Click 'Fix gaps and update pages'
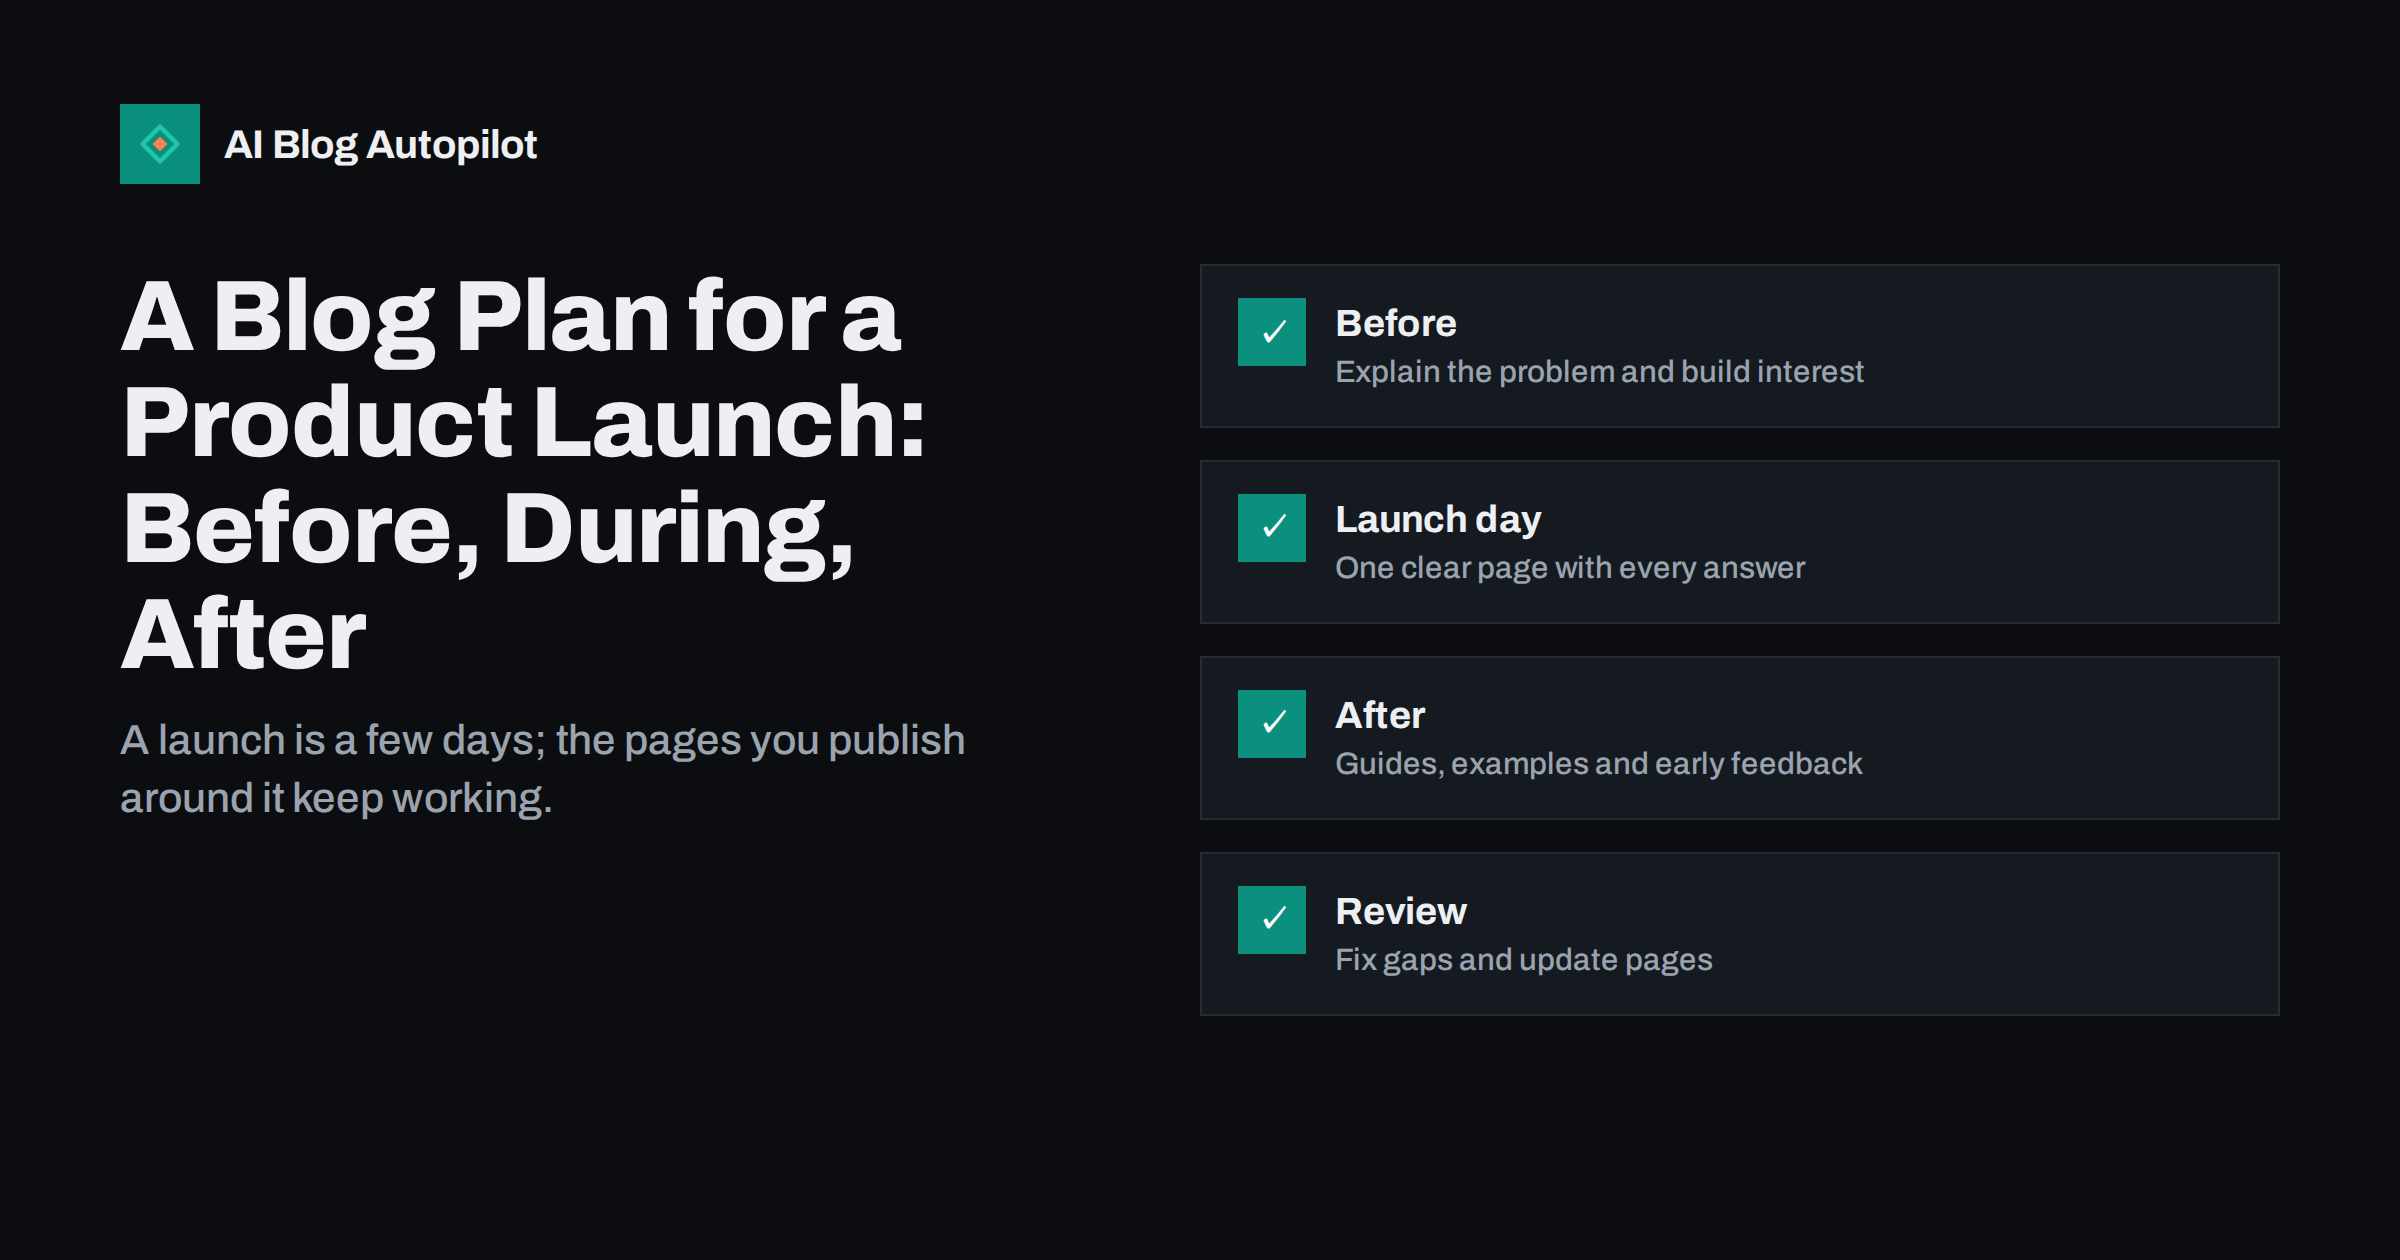Screen dimensions: 2400x1260 [x=1524, y=960]
